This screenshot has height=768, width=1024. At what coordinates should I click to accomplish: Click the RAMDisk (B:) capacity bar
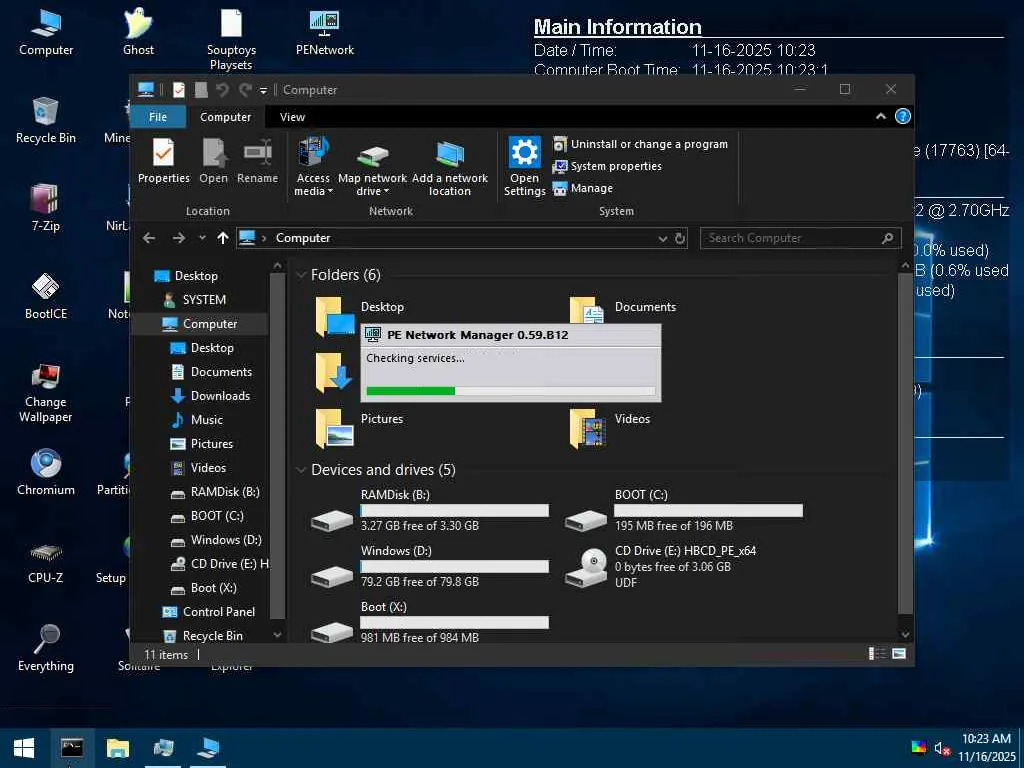(455, 511)
